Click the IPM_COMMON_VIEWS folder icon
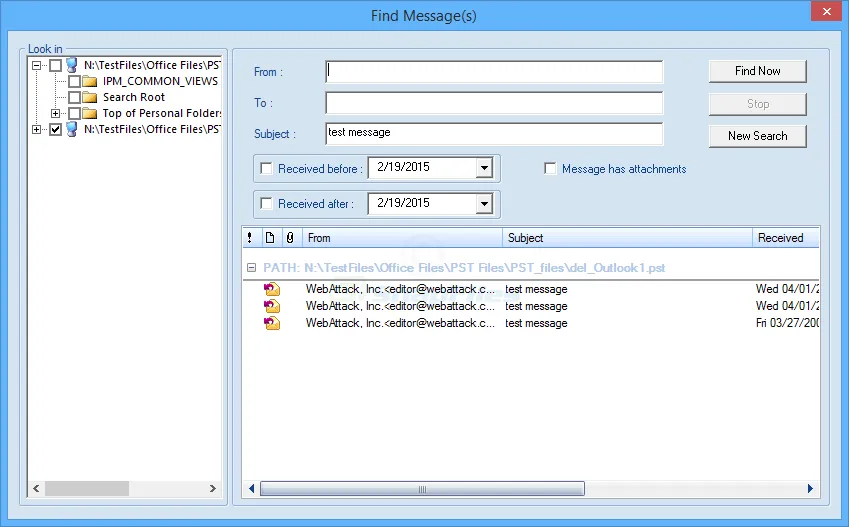Image resolution: width=849 pixels, height=527 pixels. point(90,81)
